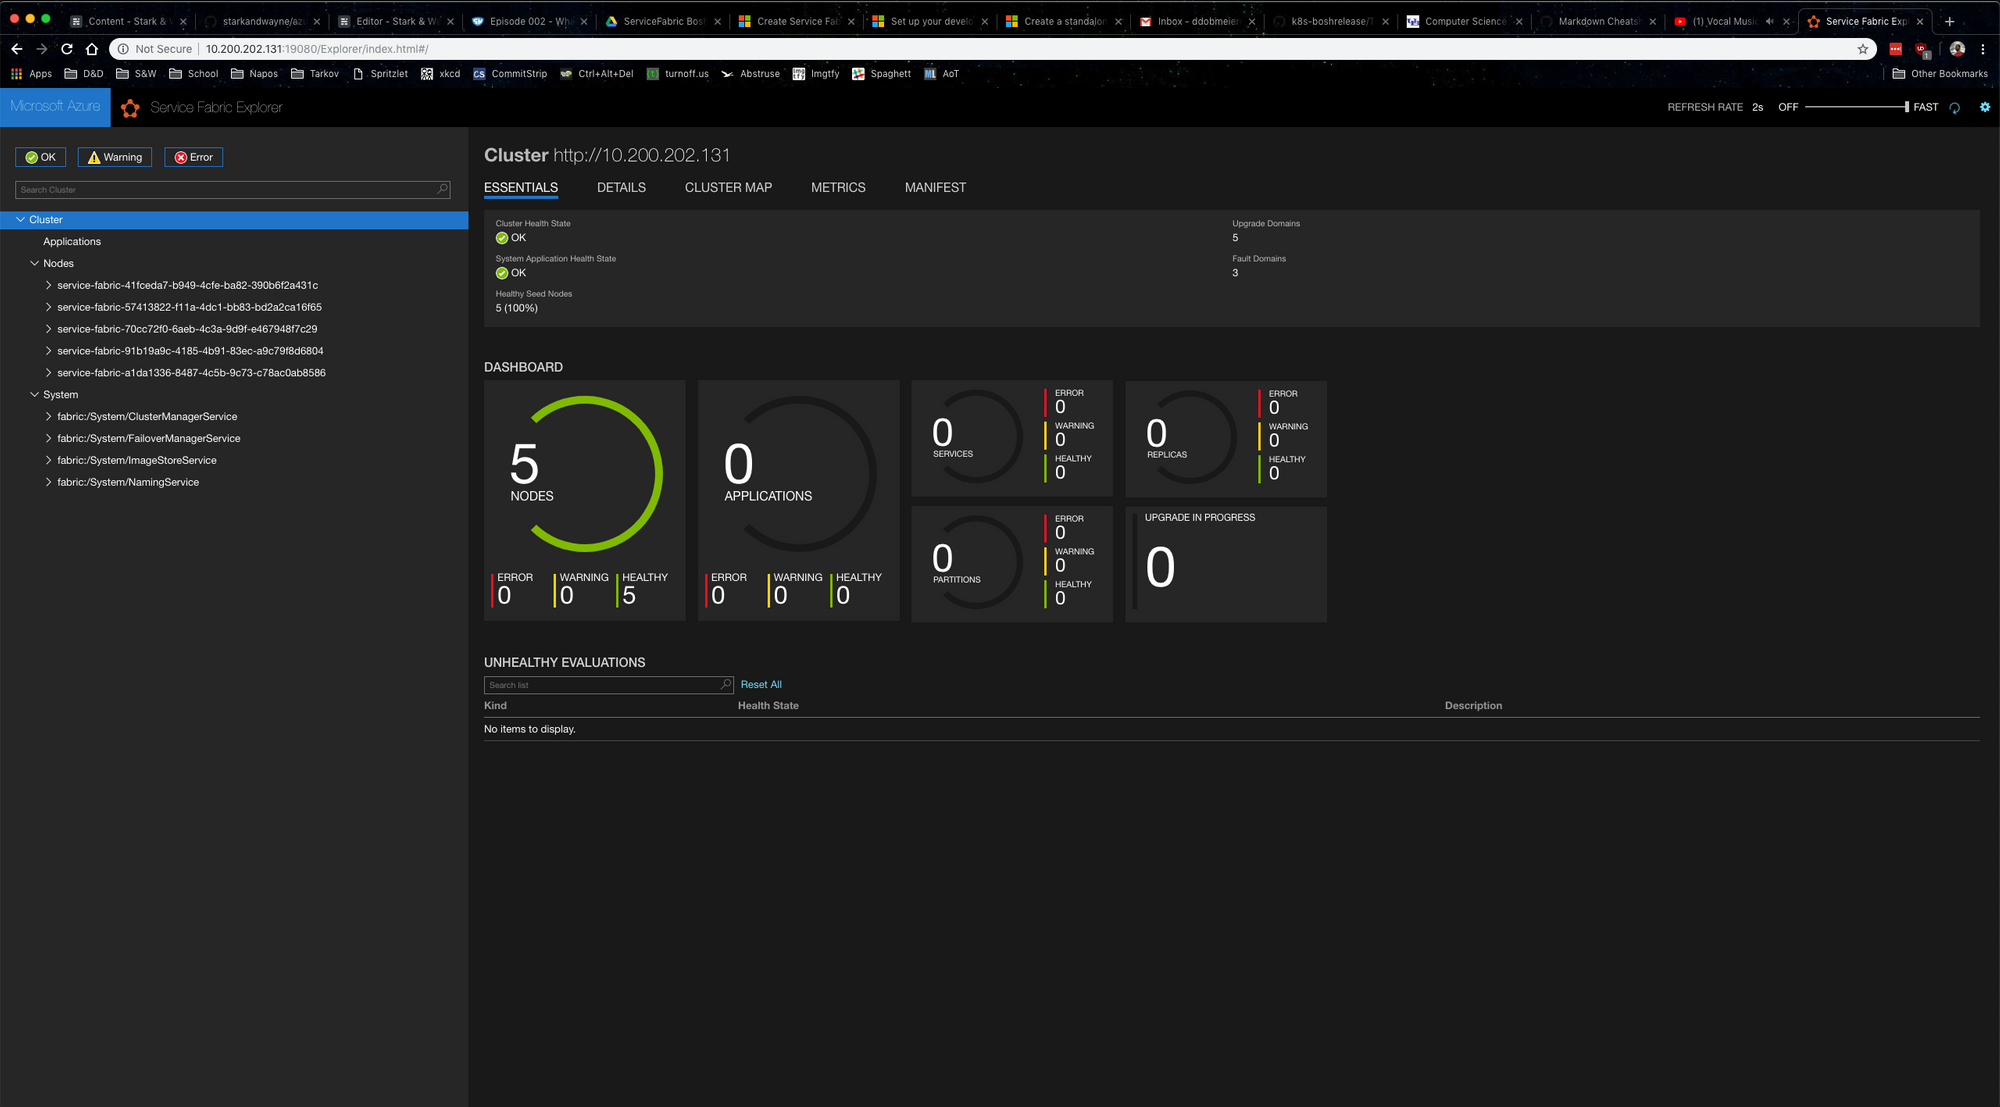Sort evaluations by the Health State column header
2000x1107 pixels.
768,706
